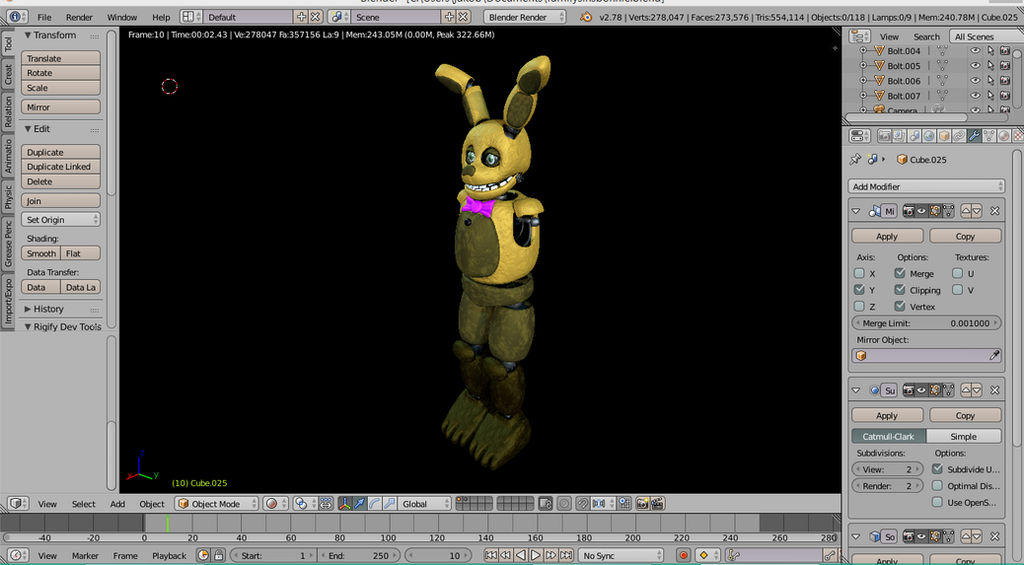The width and height of the screenshot is (1024, 565).
Task: Hide Bolt.004 with its eye icon
Action: coord(975,51)
